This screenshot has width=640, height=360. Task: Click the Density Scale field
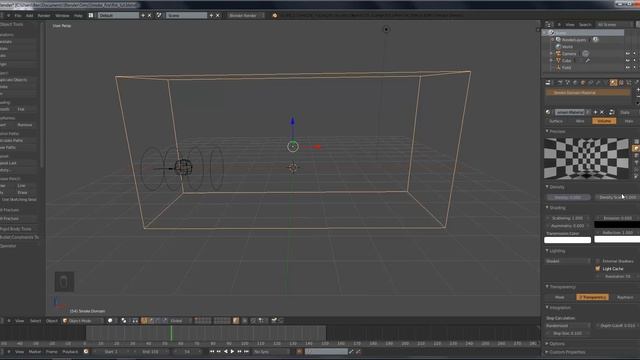(617, 197)
